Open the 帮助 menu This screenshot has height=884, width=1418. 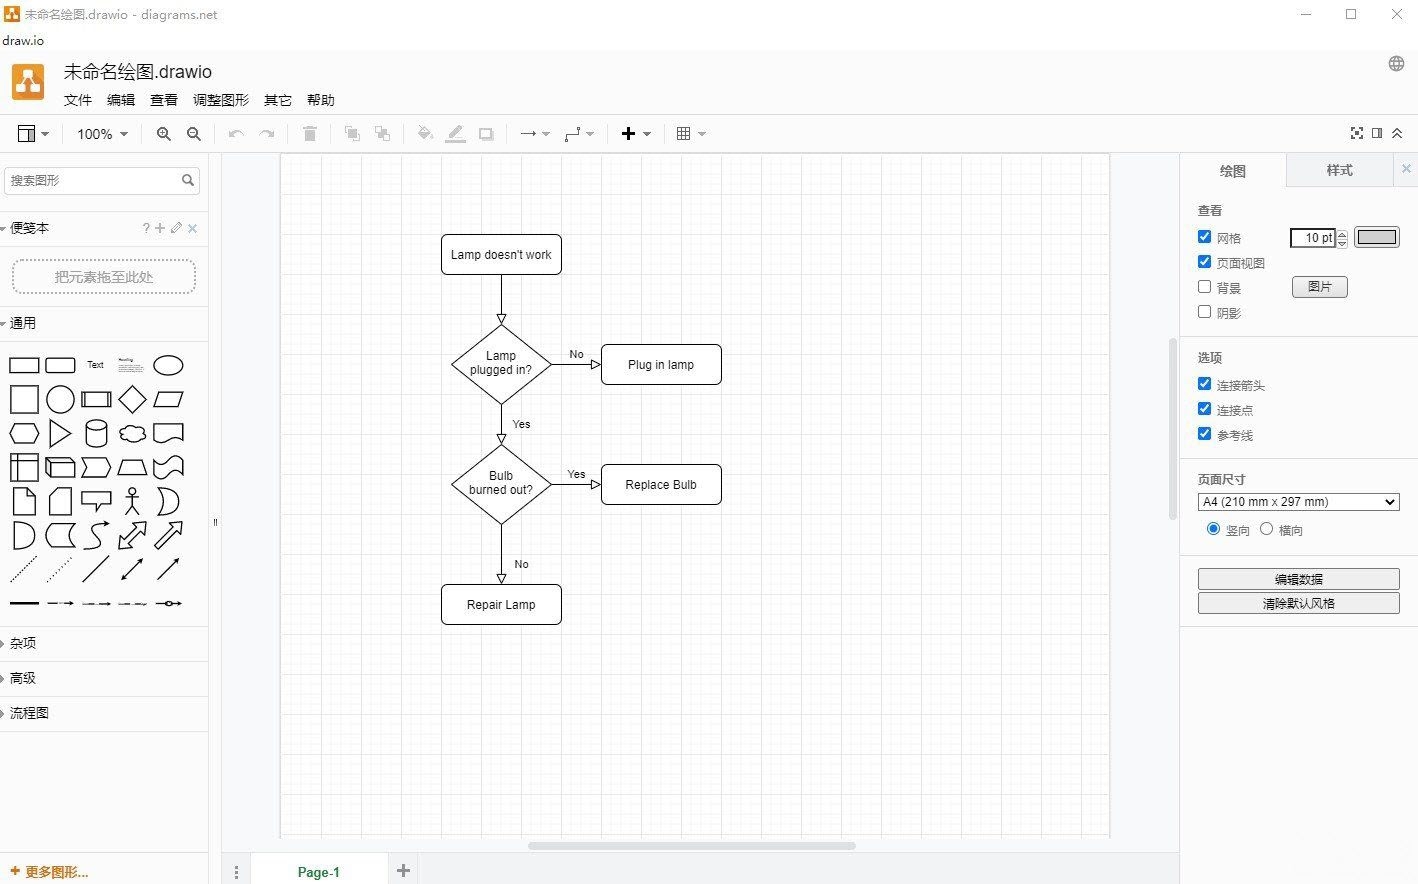[321, 100]
